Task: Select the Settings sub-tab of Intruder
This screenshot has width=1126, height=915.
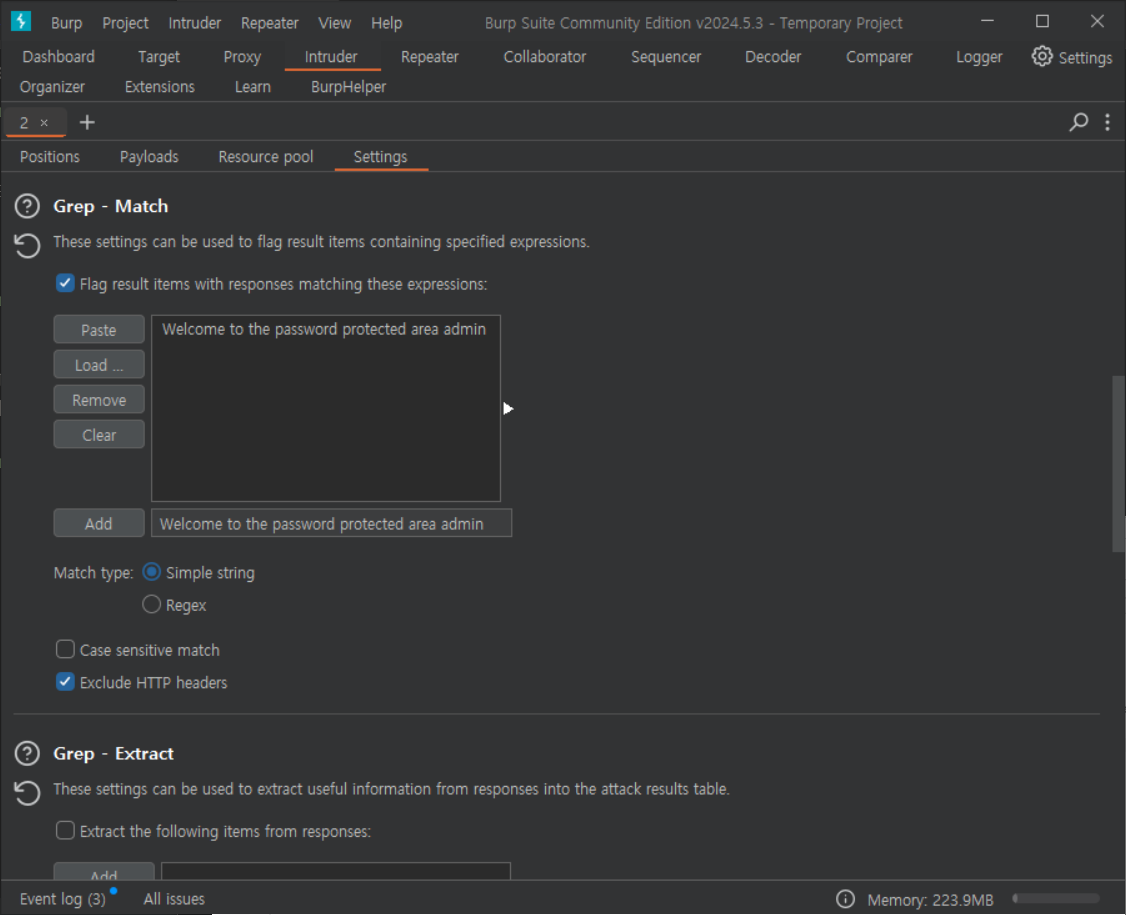Action: pos(381,157)
